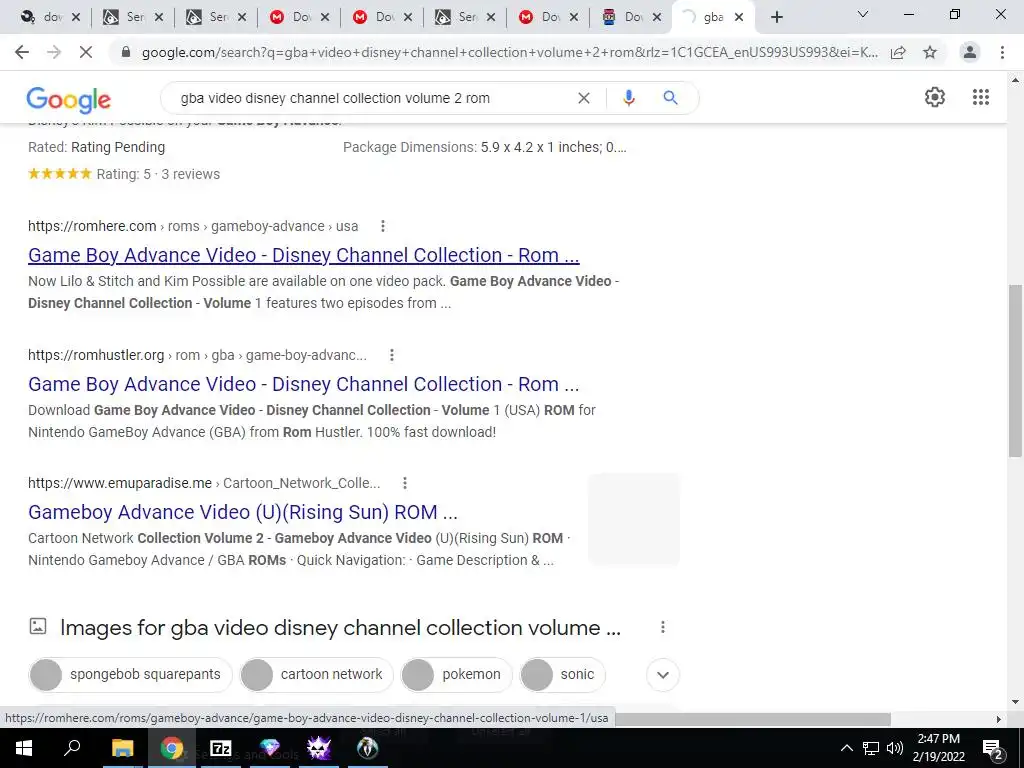Viewport: 1024px width, 768px height.
Task: Open the lock site info icon
Action: point(127,52)
